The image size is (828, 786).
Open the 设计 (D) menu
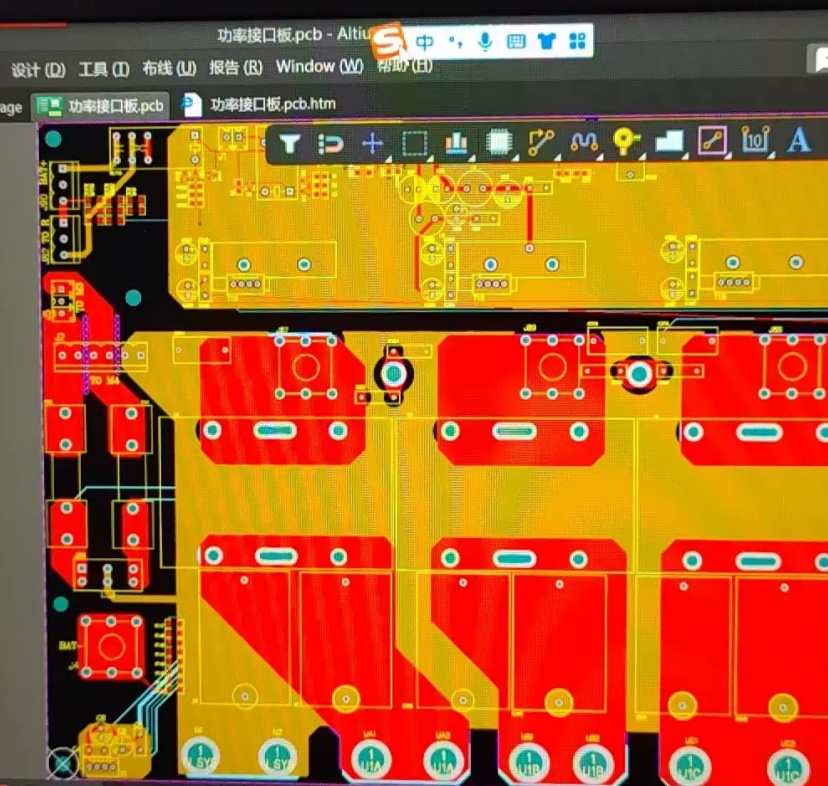pyautogui.click(x=38, y=70)
